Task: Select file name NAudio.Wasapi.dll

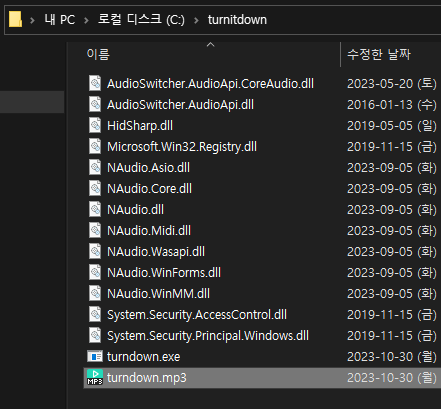Action: click(156, 252)
